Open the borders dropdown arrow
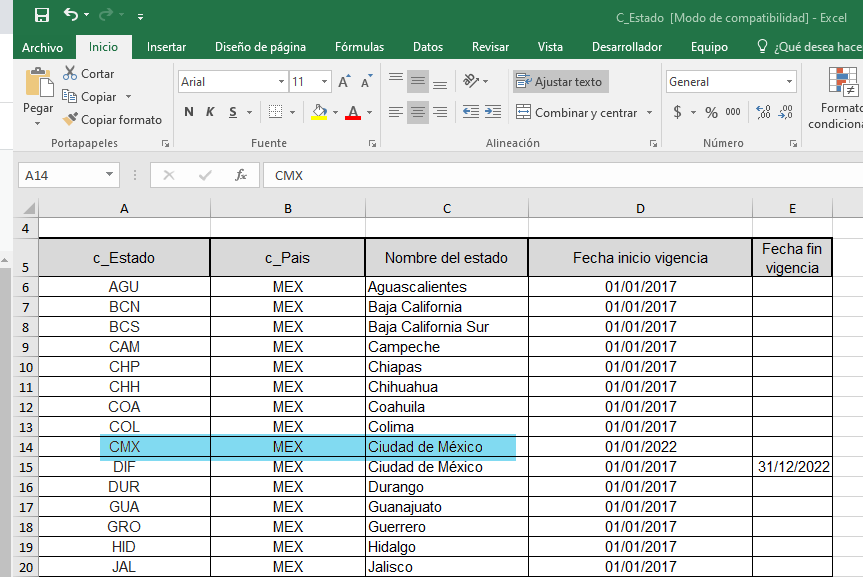863x577 pixels. pyautogui.click(x=293, y=112)
